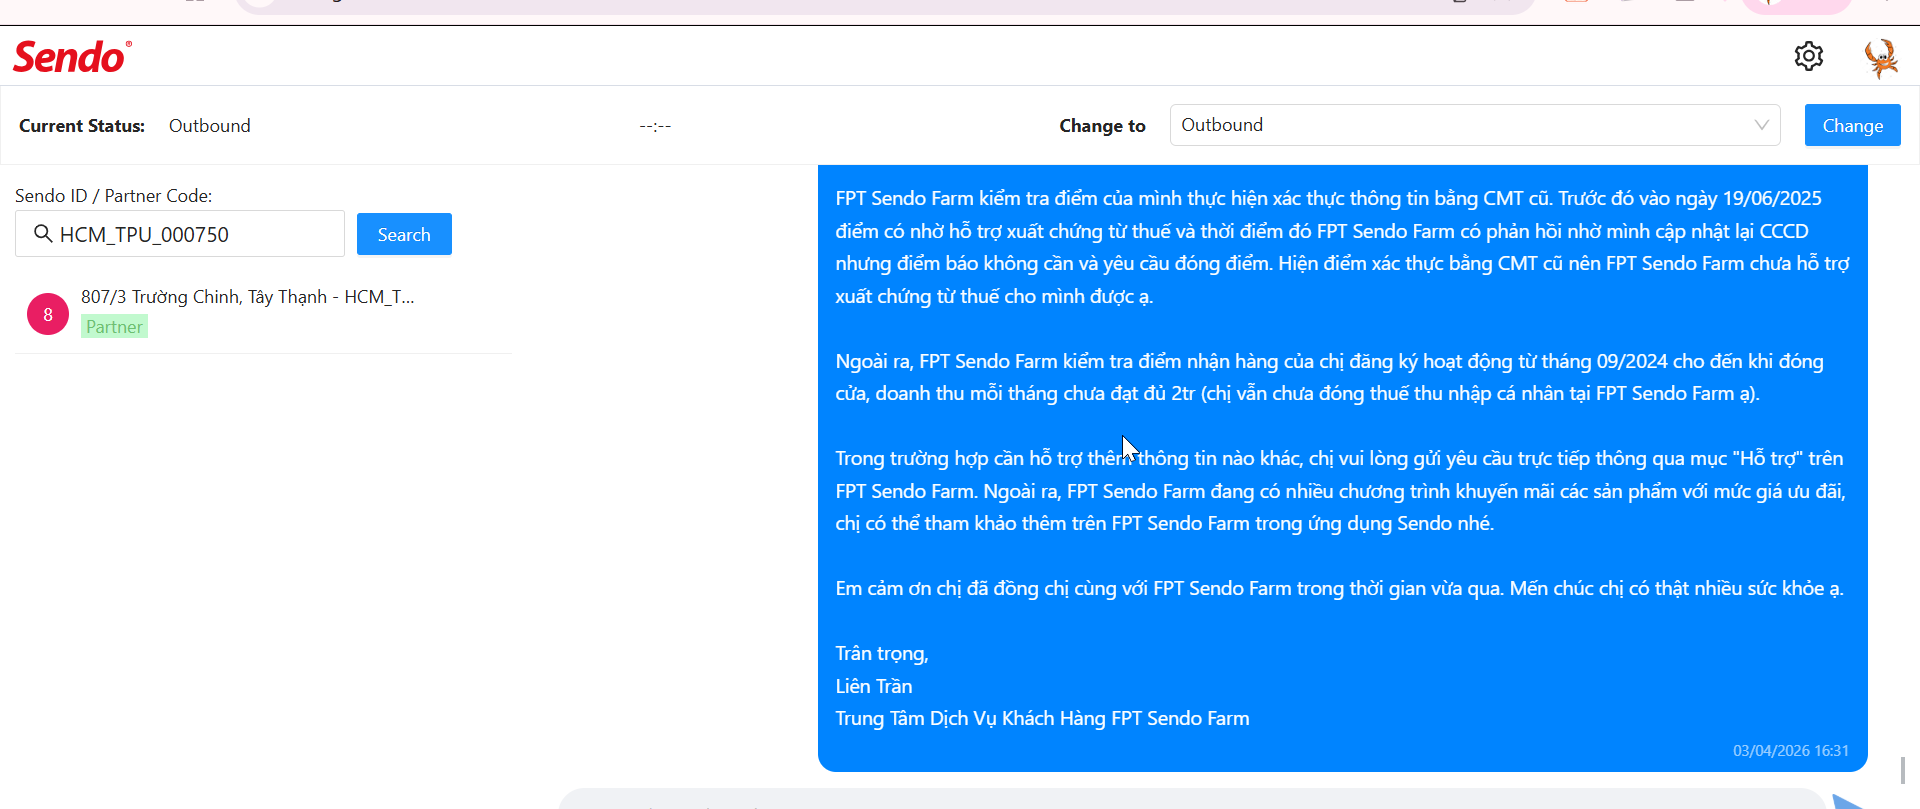Image resolution: width=1920 pixels, height=809 pixels.
Task: Click the pink contact avatar numbered 8
Action: [47, 314]
